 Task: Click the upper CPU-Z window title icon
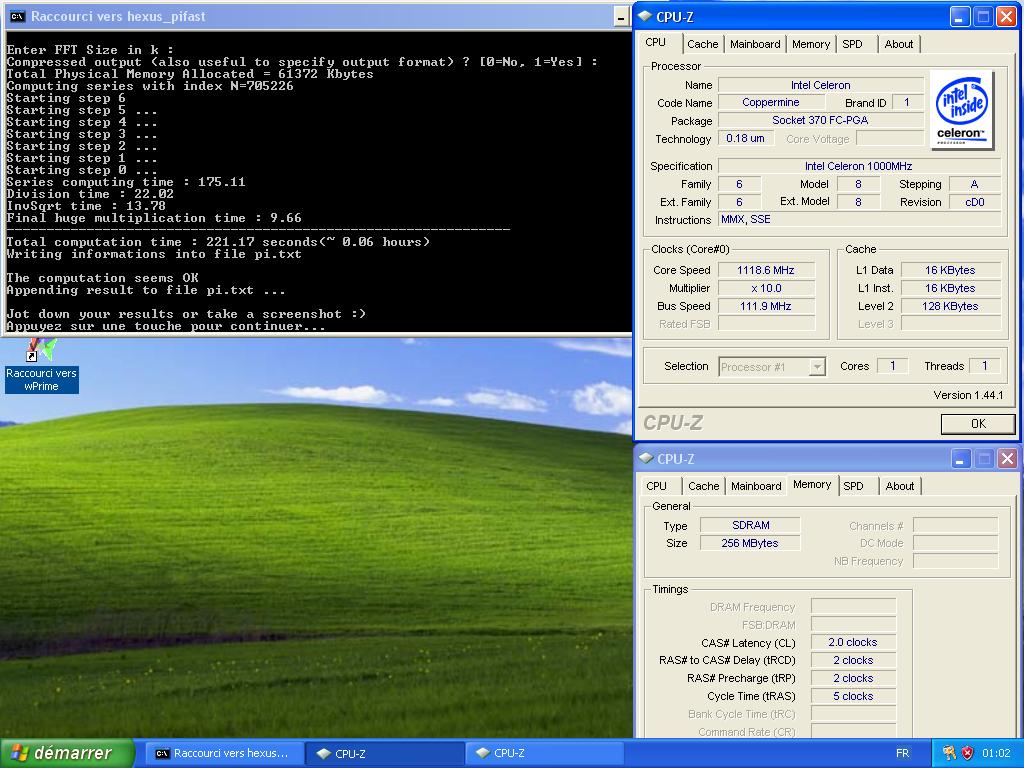pyautogui.click(x=645, y=16)
